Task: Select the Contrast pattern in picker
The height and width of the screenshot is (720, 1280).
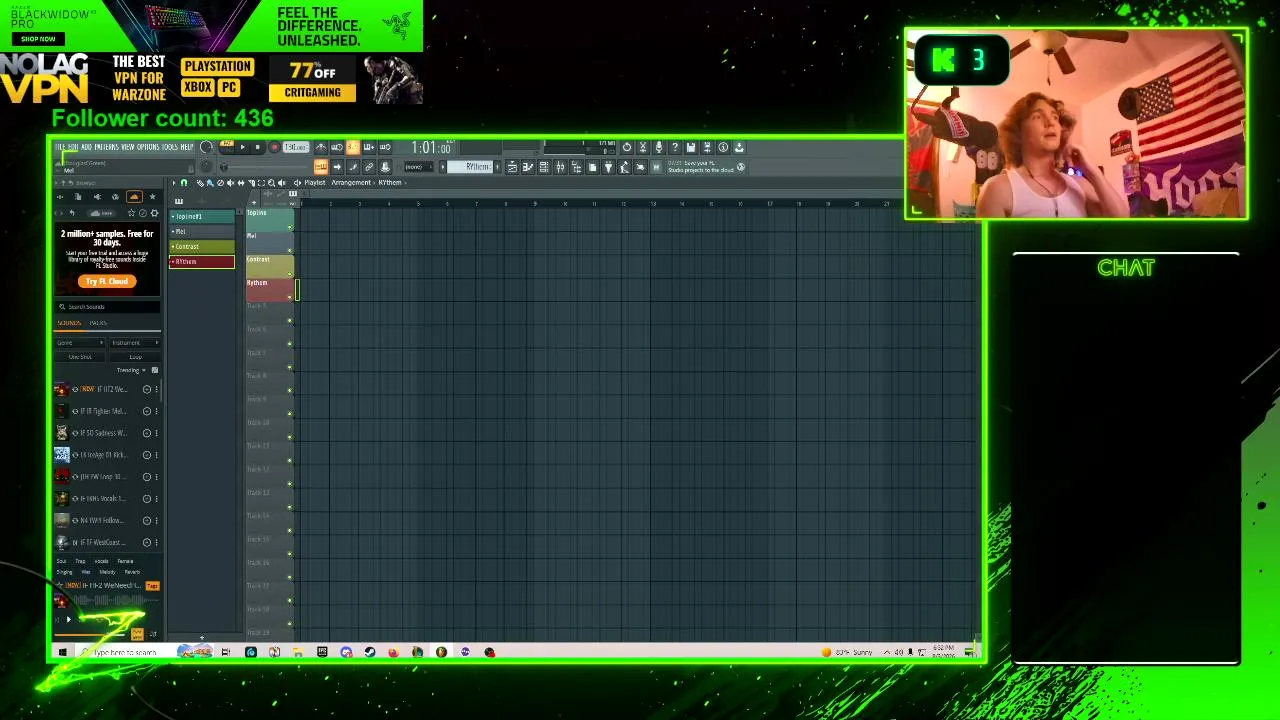Action: (202, 246)
